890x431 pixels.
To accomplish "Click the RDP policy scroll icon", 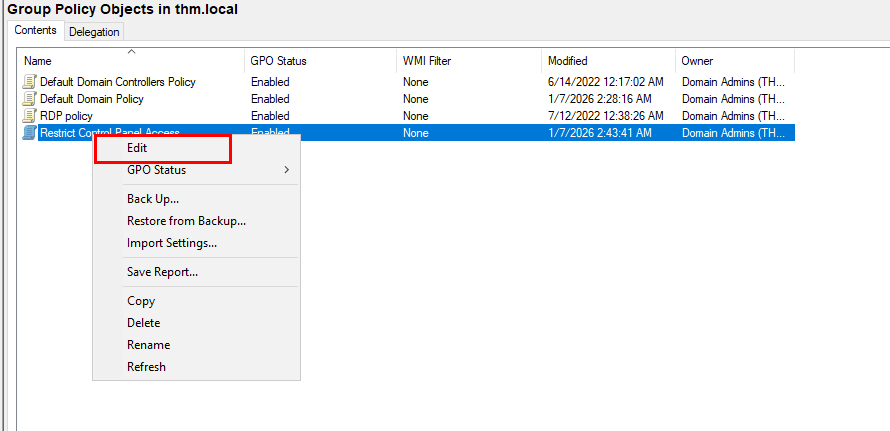I will coord(30,116).
